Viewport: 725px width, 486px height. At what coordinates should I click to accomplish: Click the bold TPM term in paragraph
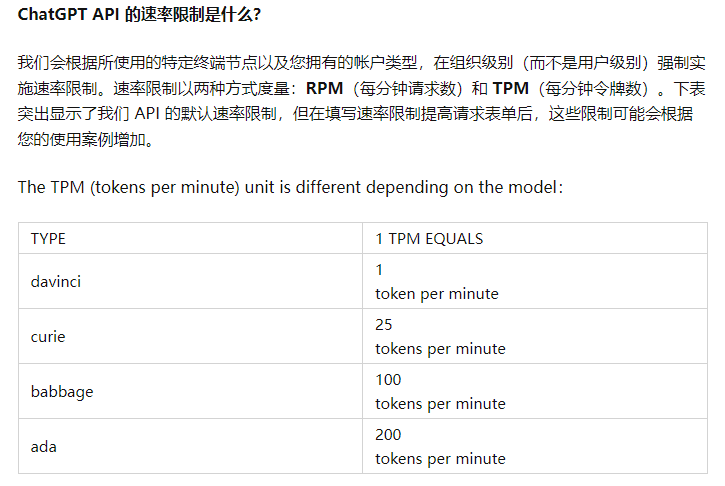click(x=510, y=88)
